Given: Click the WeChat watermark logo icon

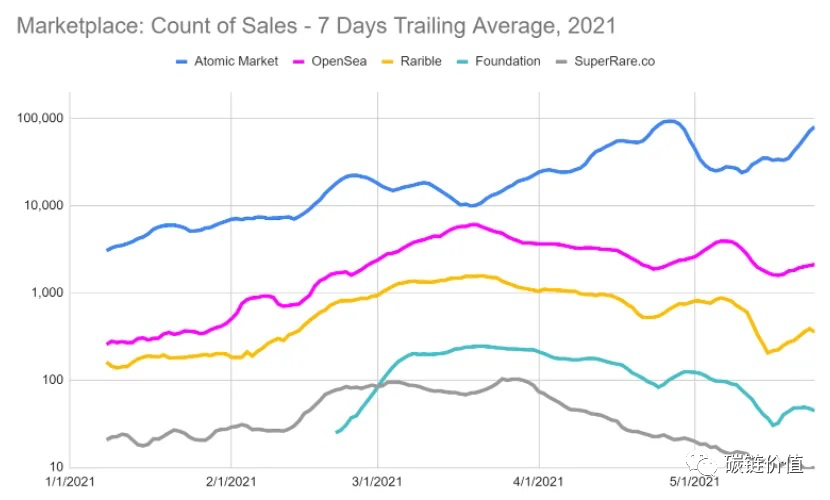Looking at the screenshot, I should tap(702, 463).
